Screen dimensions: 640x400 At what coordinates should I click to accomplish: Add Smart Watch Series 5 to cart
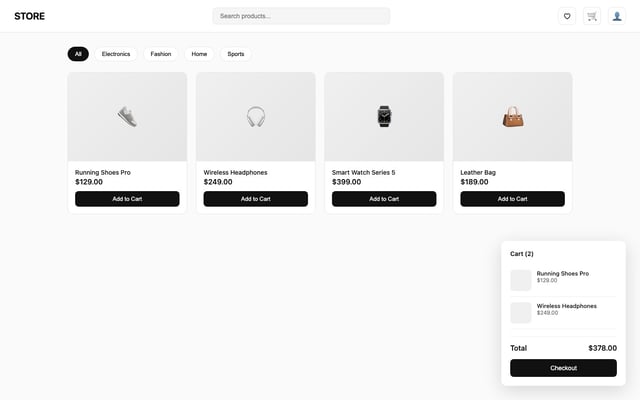click(384, 199)
